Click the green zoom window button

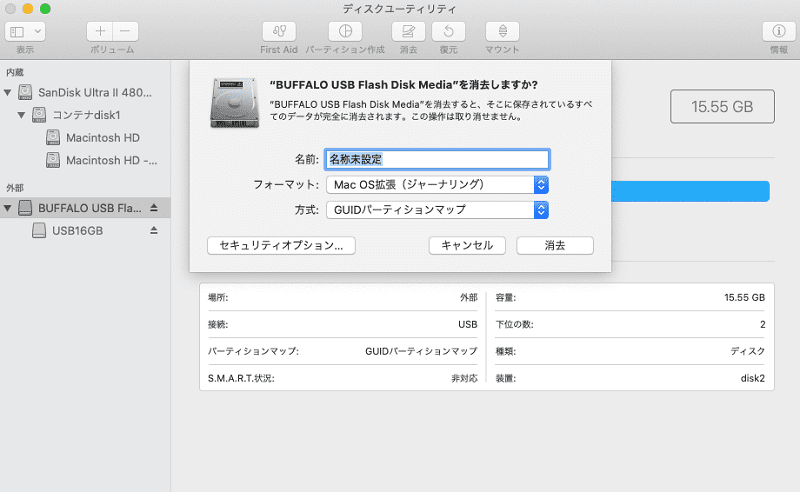pyautogui.click(x=45, y=8)
